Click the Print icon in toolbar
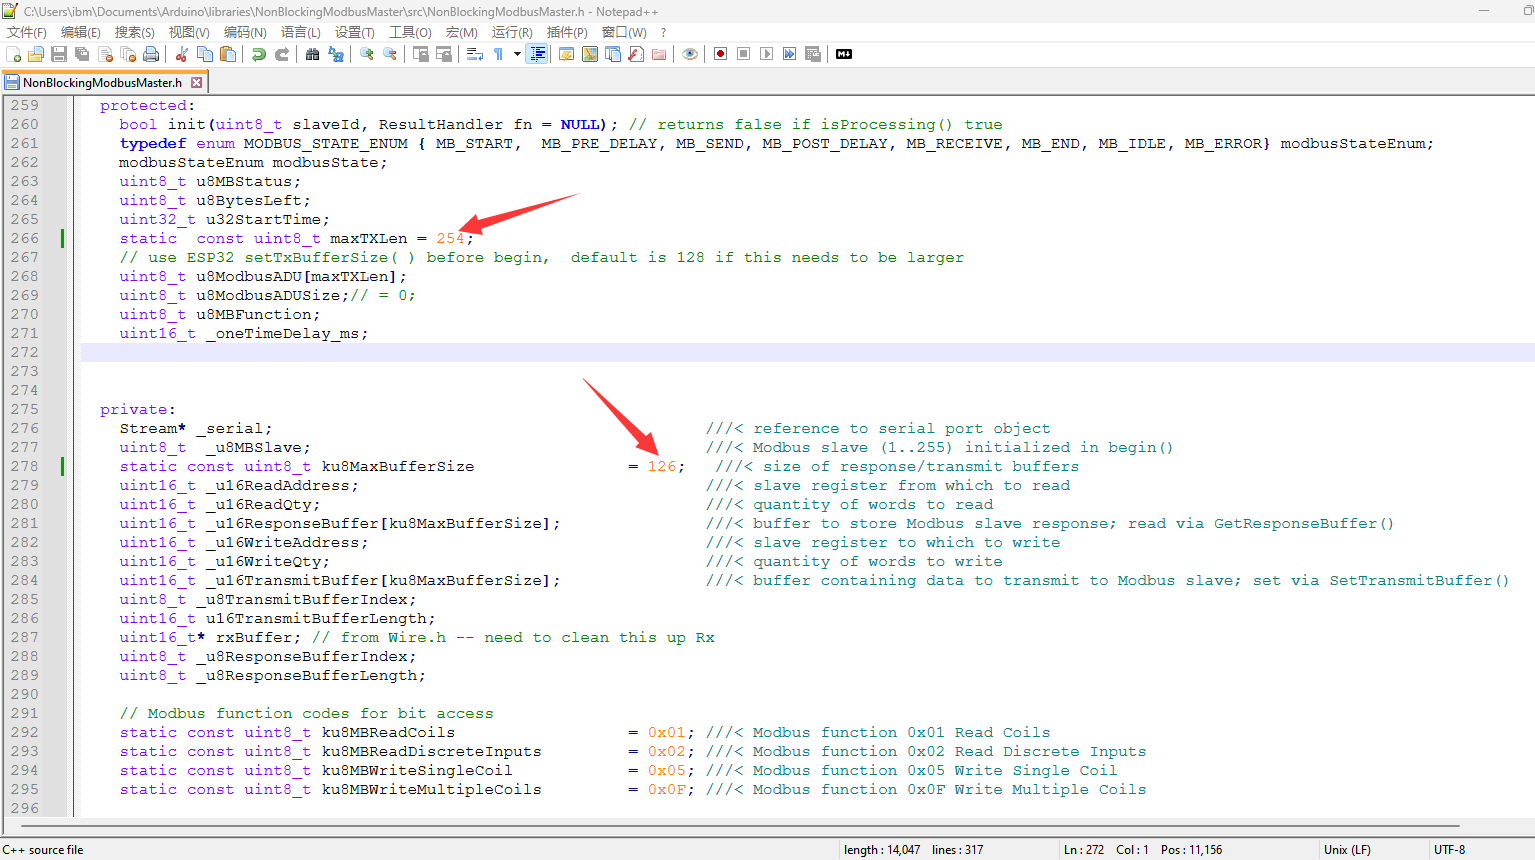The height and width of the screenshot is (860, 1535). click(151, 54)
